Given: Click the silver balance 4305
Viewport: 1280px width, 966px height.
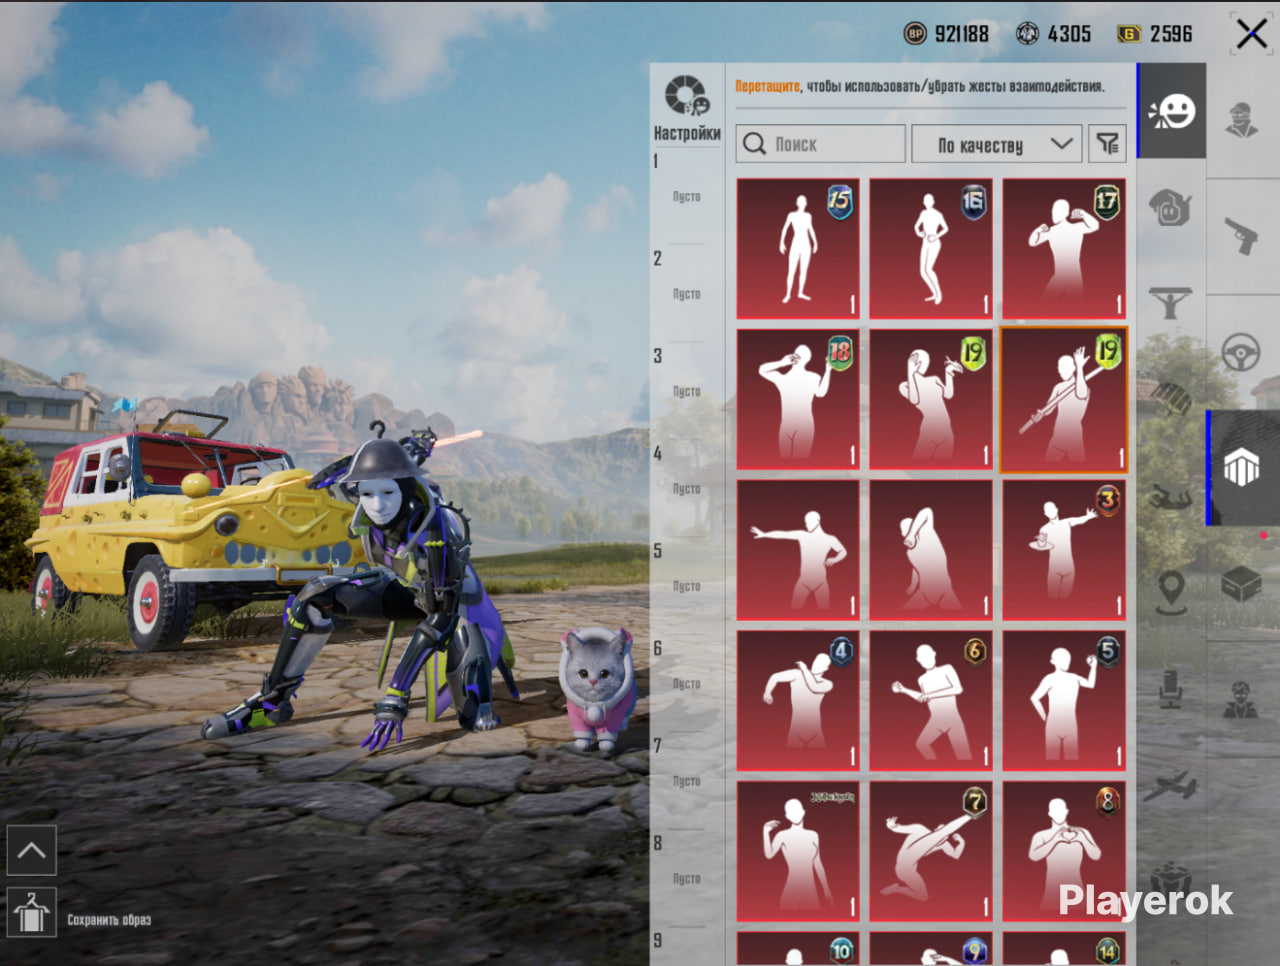Looking at the screenshot, I should 1069,34.
